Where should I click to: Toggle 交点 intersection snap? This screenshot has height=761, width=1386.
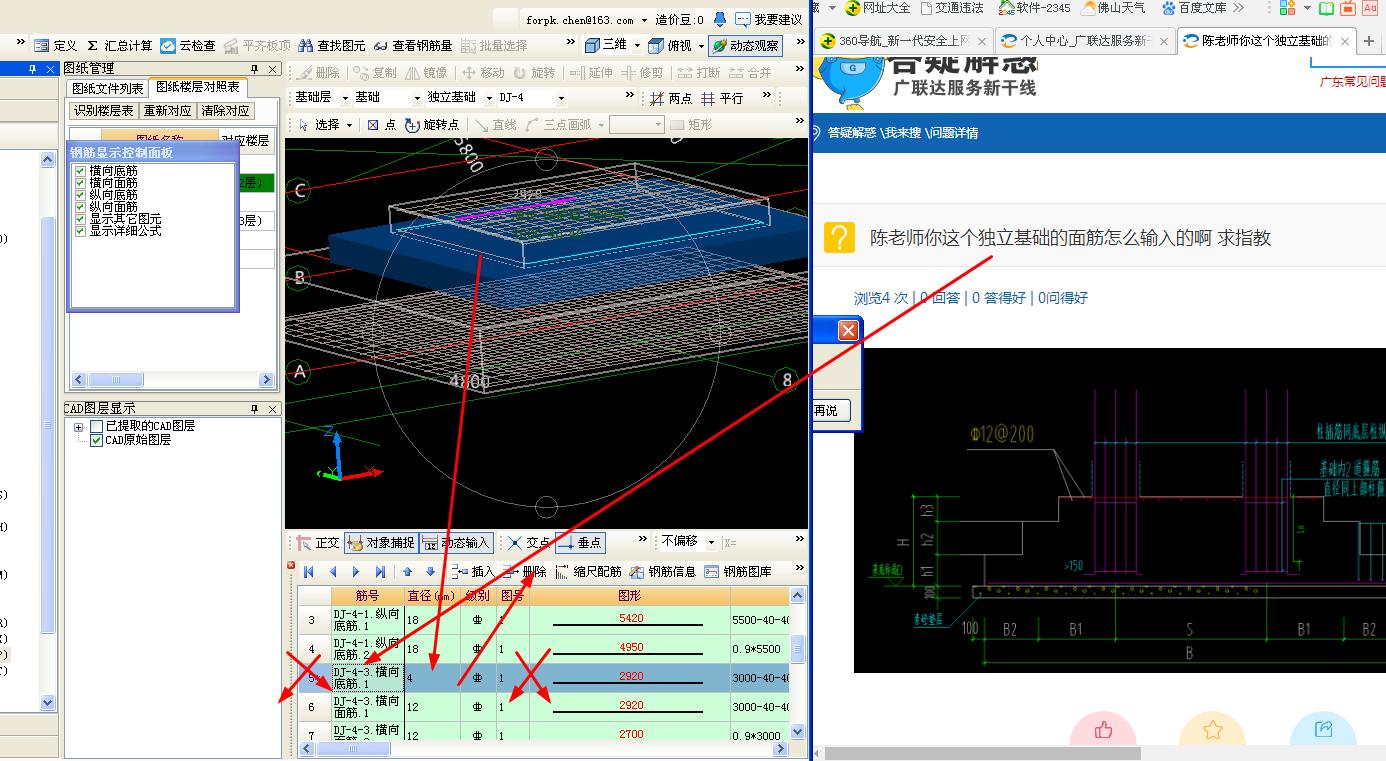(529, 543)
